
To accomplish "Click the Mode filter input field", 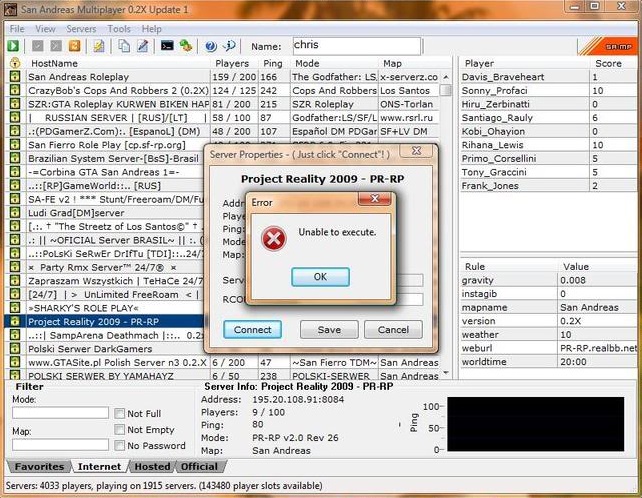I will point(60,412).
